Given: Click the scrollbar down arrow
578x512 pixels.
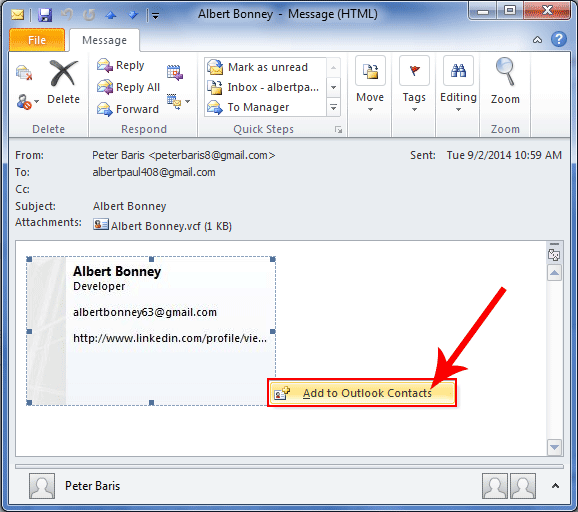Looking at the screenshot, I should [554, 447].
